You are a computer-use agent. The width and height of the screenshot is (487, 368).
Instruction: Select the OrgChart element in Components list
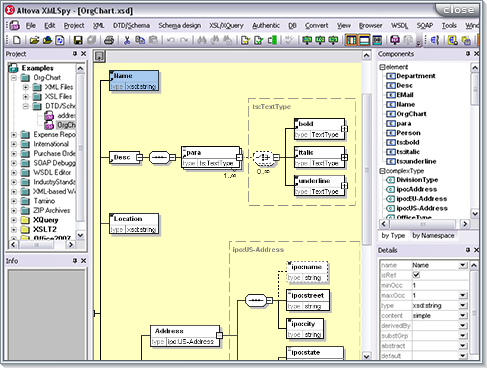click(411, 114)
